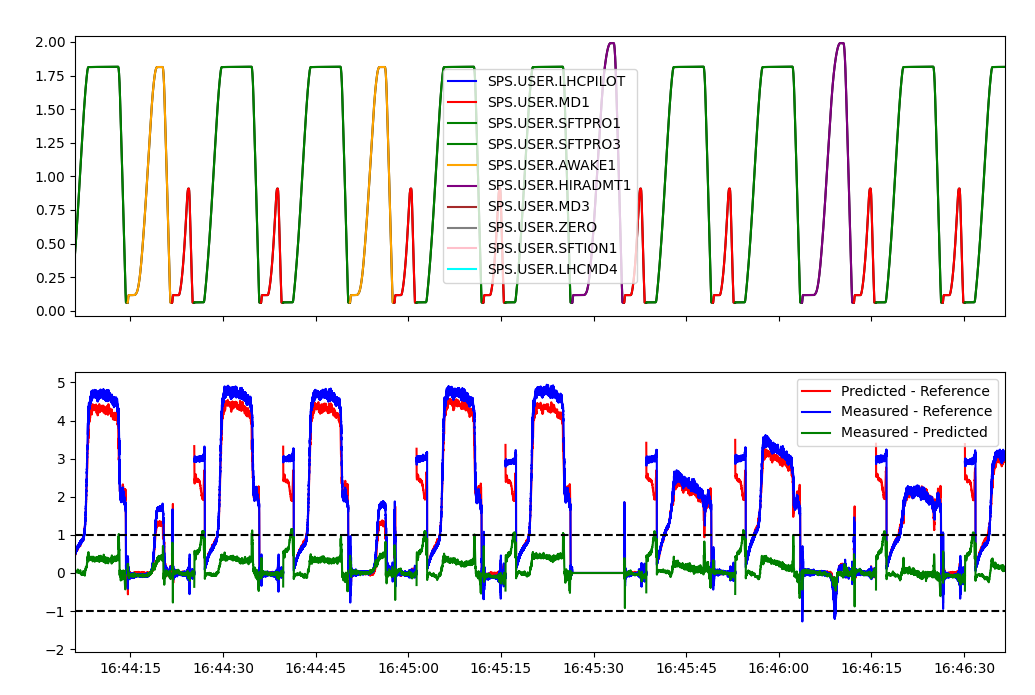1035x695 pixels.
Task: Click the 5 y-axis tick on bottom plot
Action: pyautogui.click(x=60, y=383)
